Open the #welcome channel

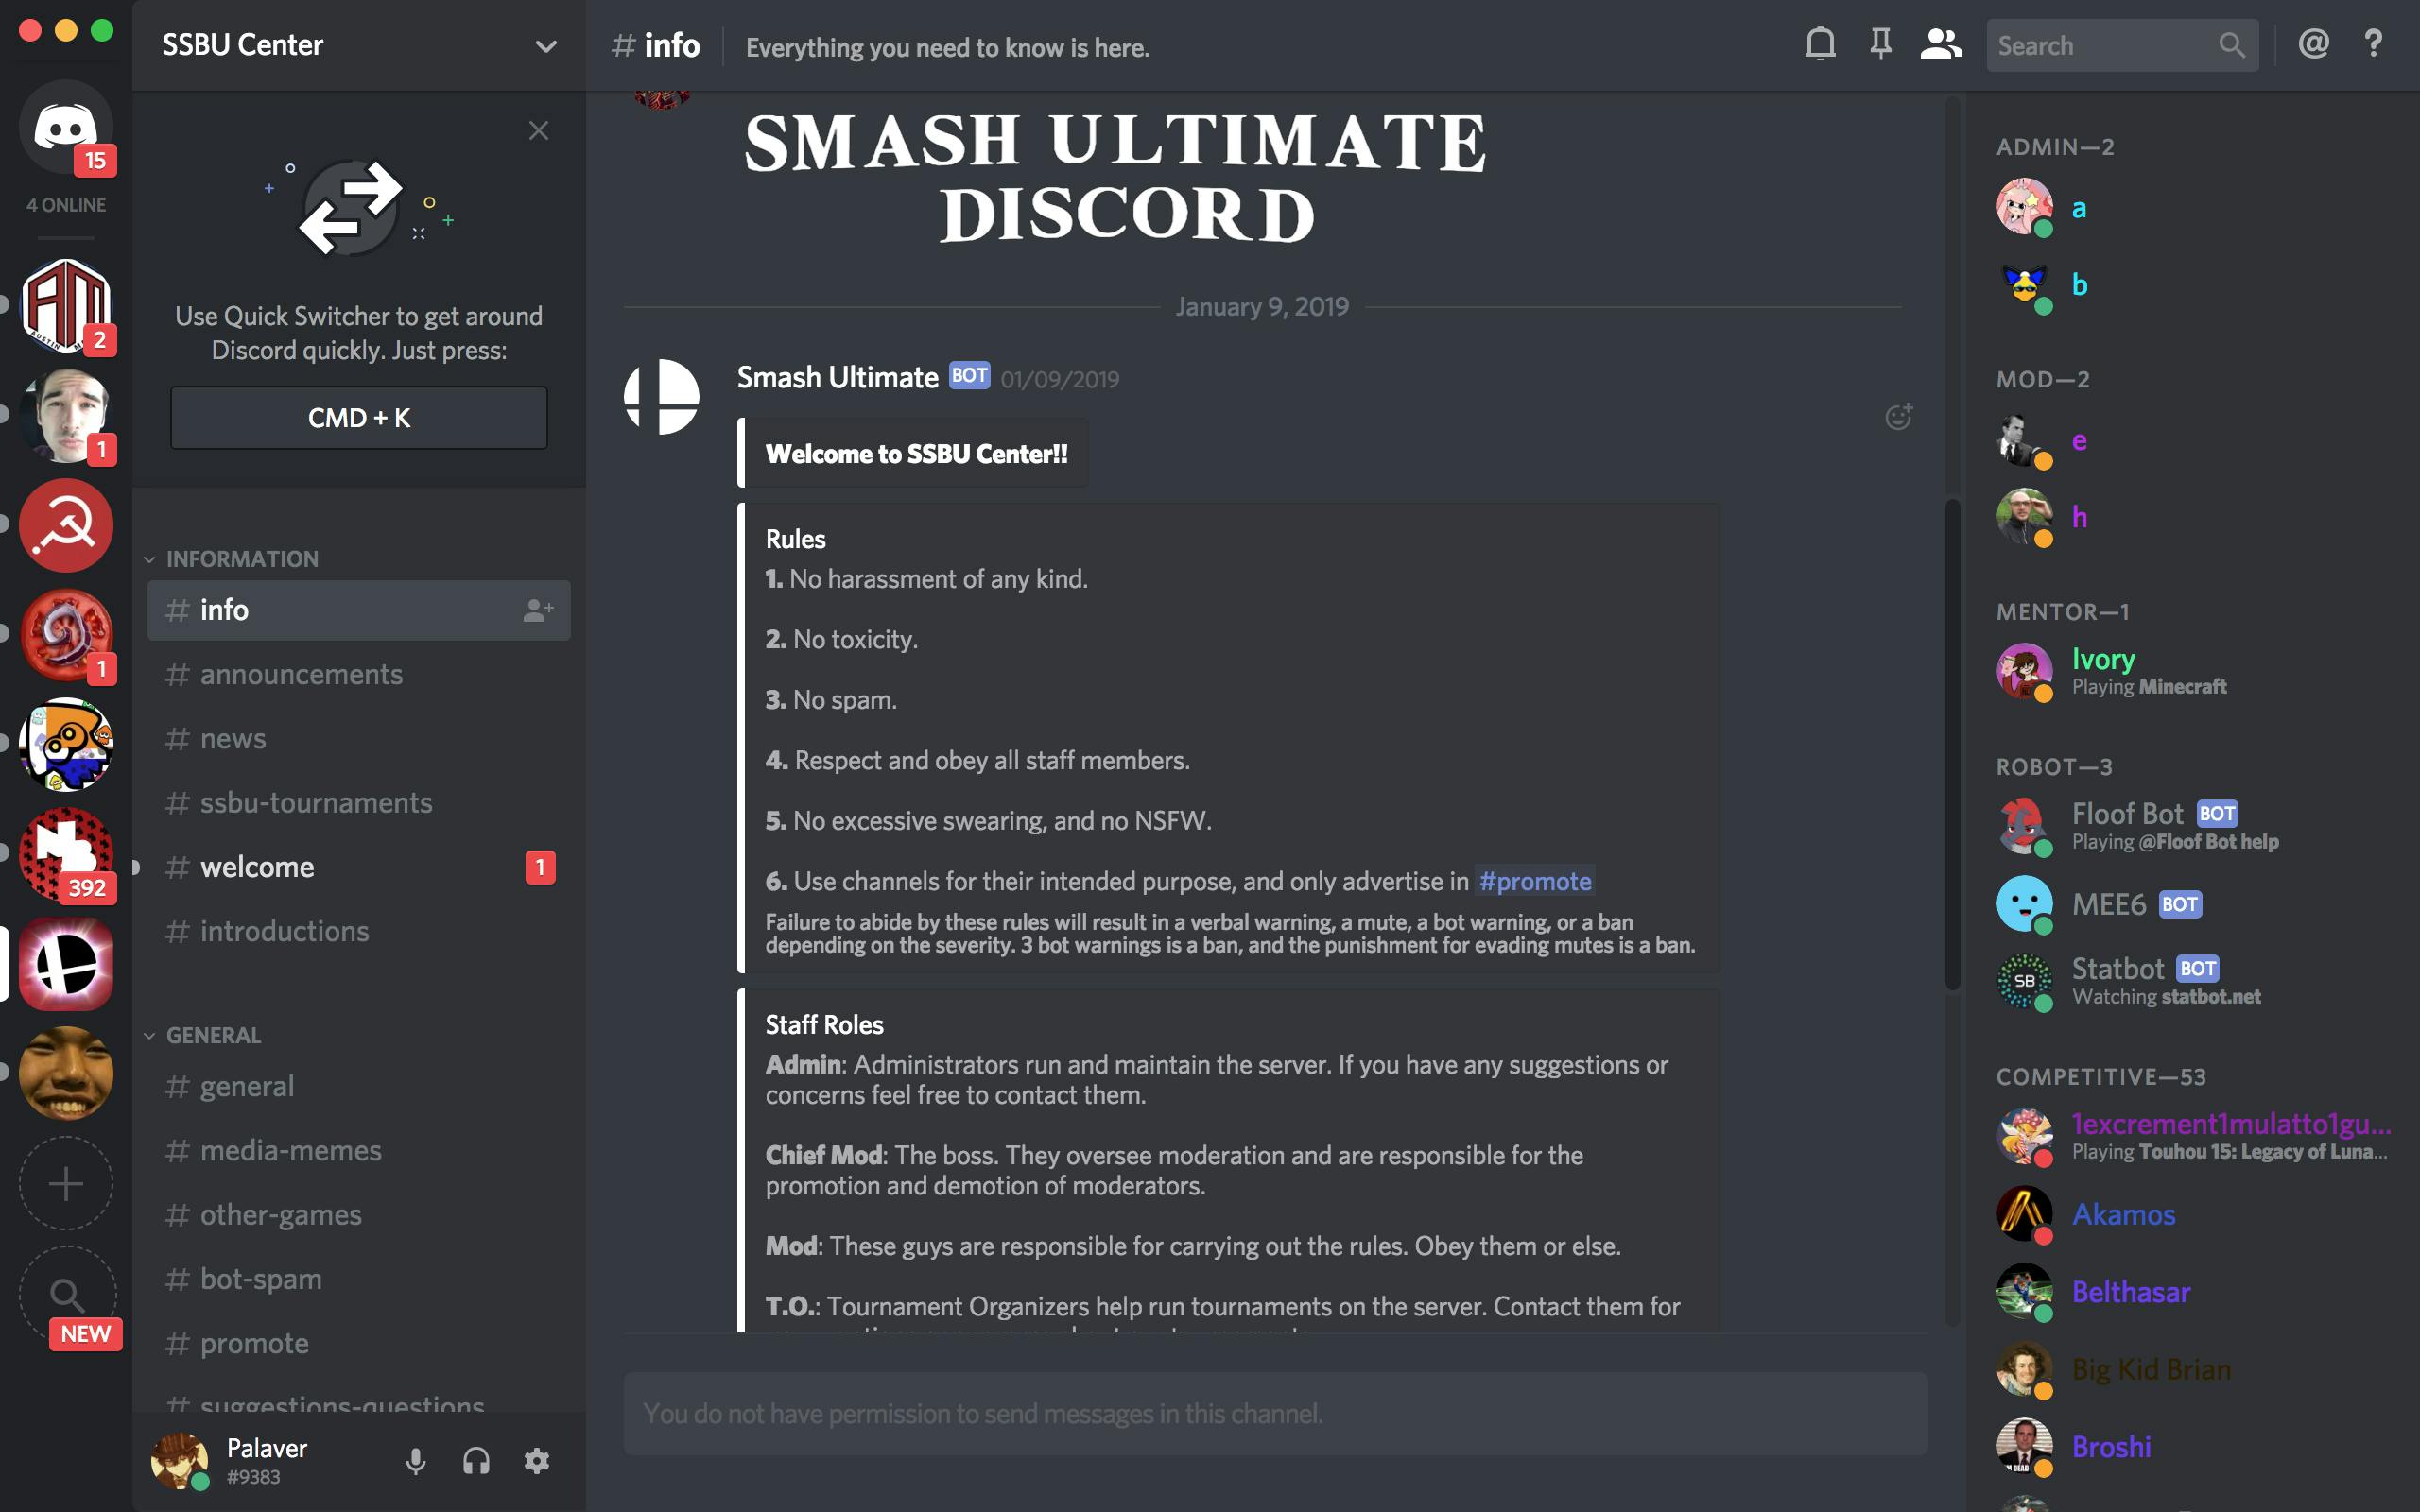pyautogui.click(x=256, y=866)
